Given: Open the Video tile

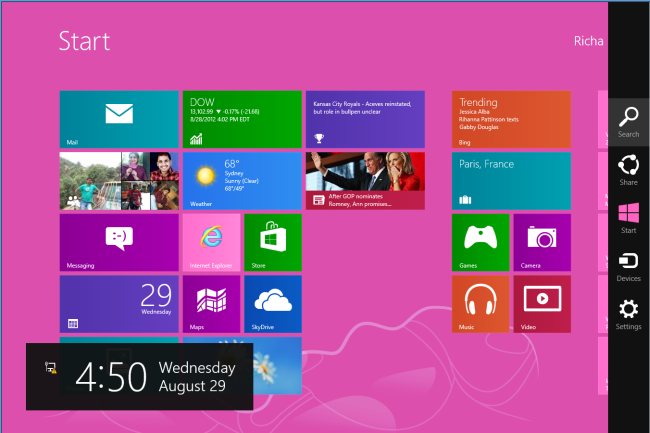Looking at the screenshot, I should tap(542, 304).
